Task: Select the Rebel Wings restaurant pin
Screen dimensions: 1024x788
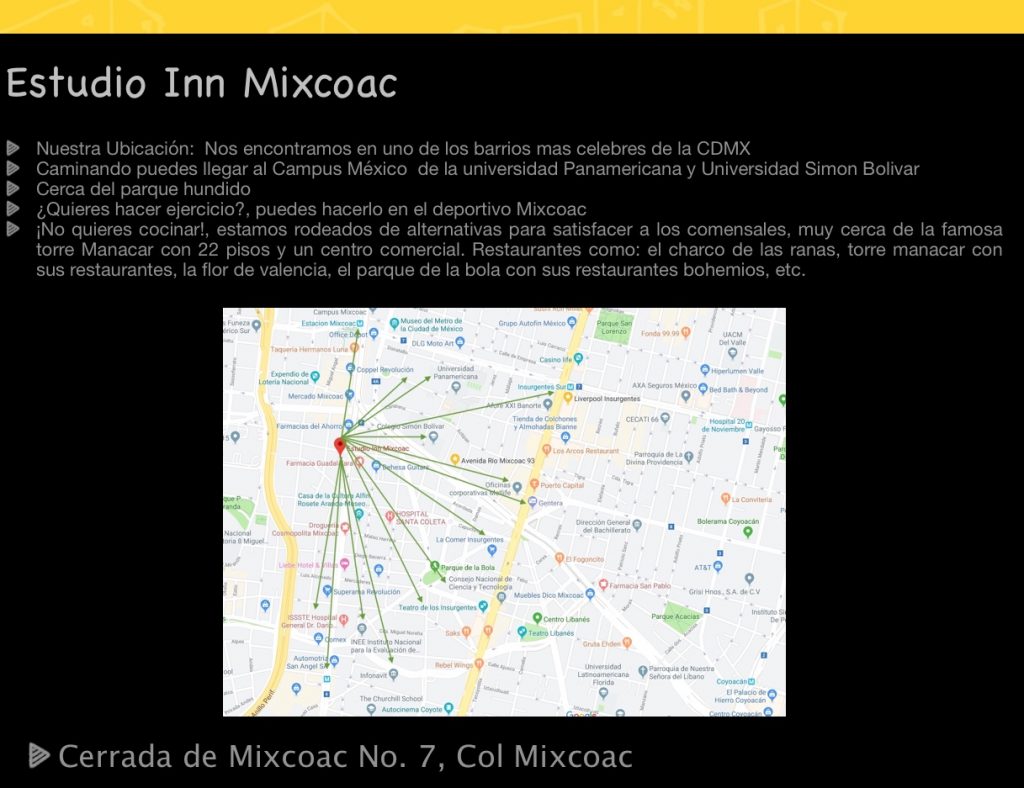Action: [x=479, y=665]
